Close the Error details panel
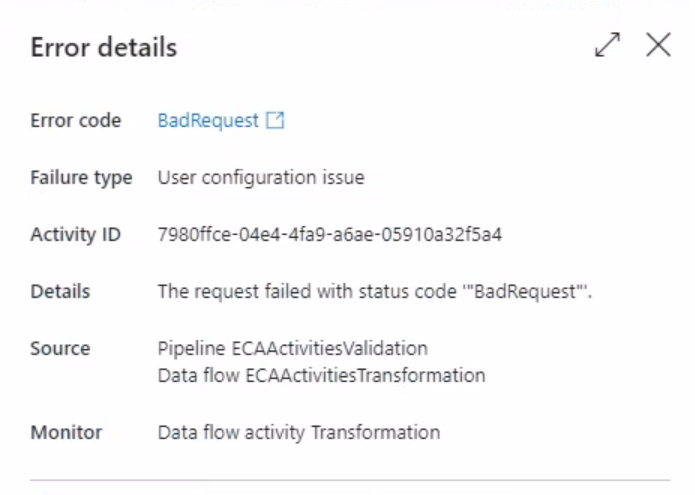 [x=658, y=45]
